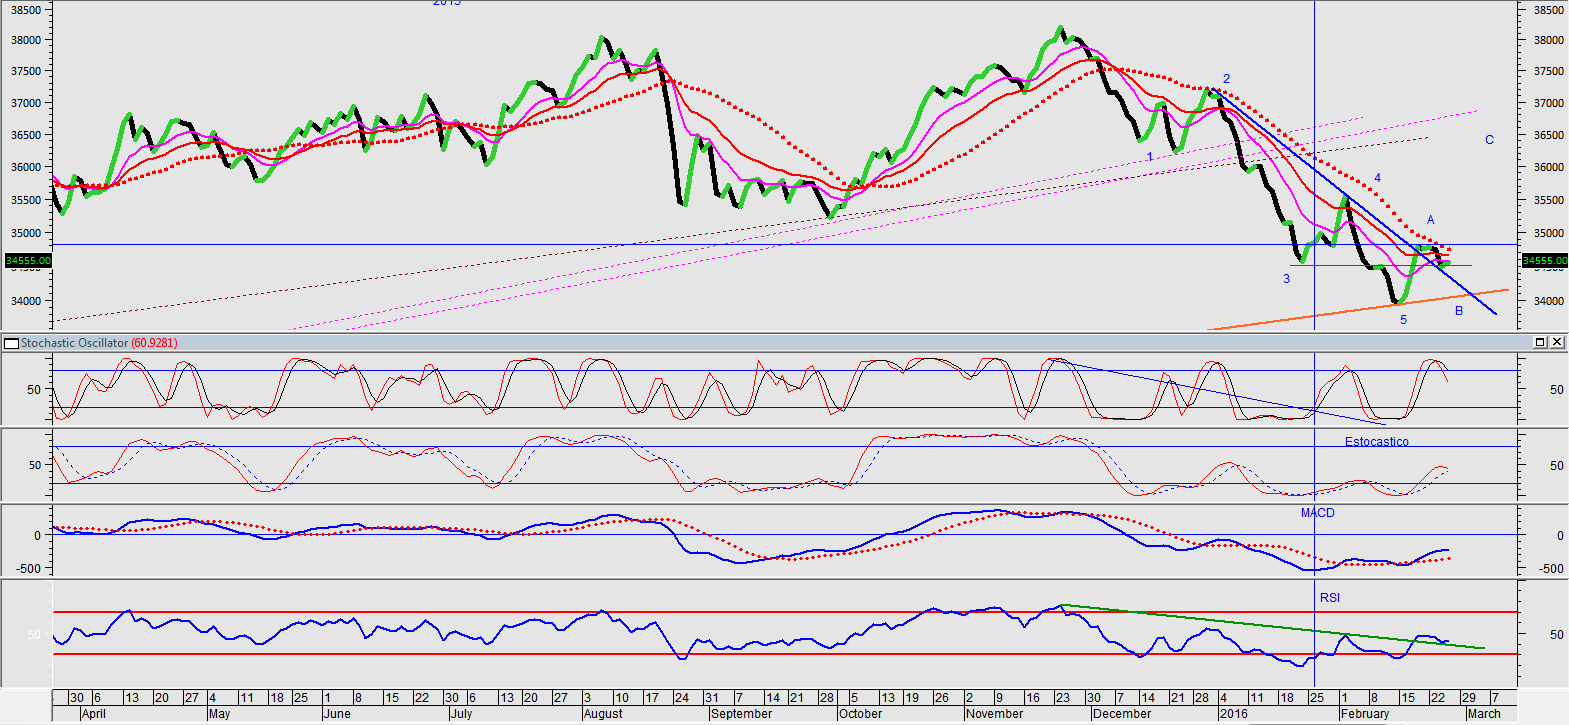Click February on the time axis
The image size is (1569, 725).
point(1365,714)
